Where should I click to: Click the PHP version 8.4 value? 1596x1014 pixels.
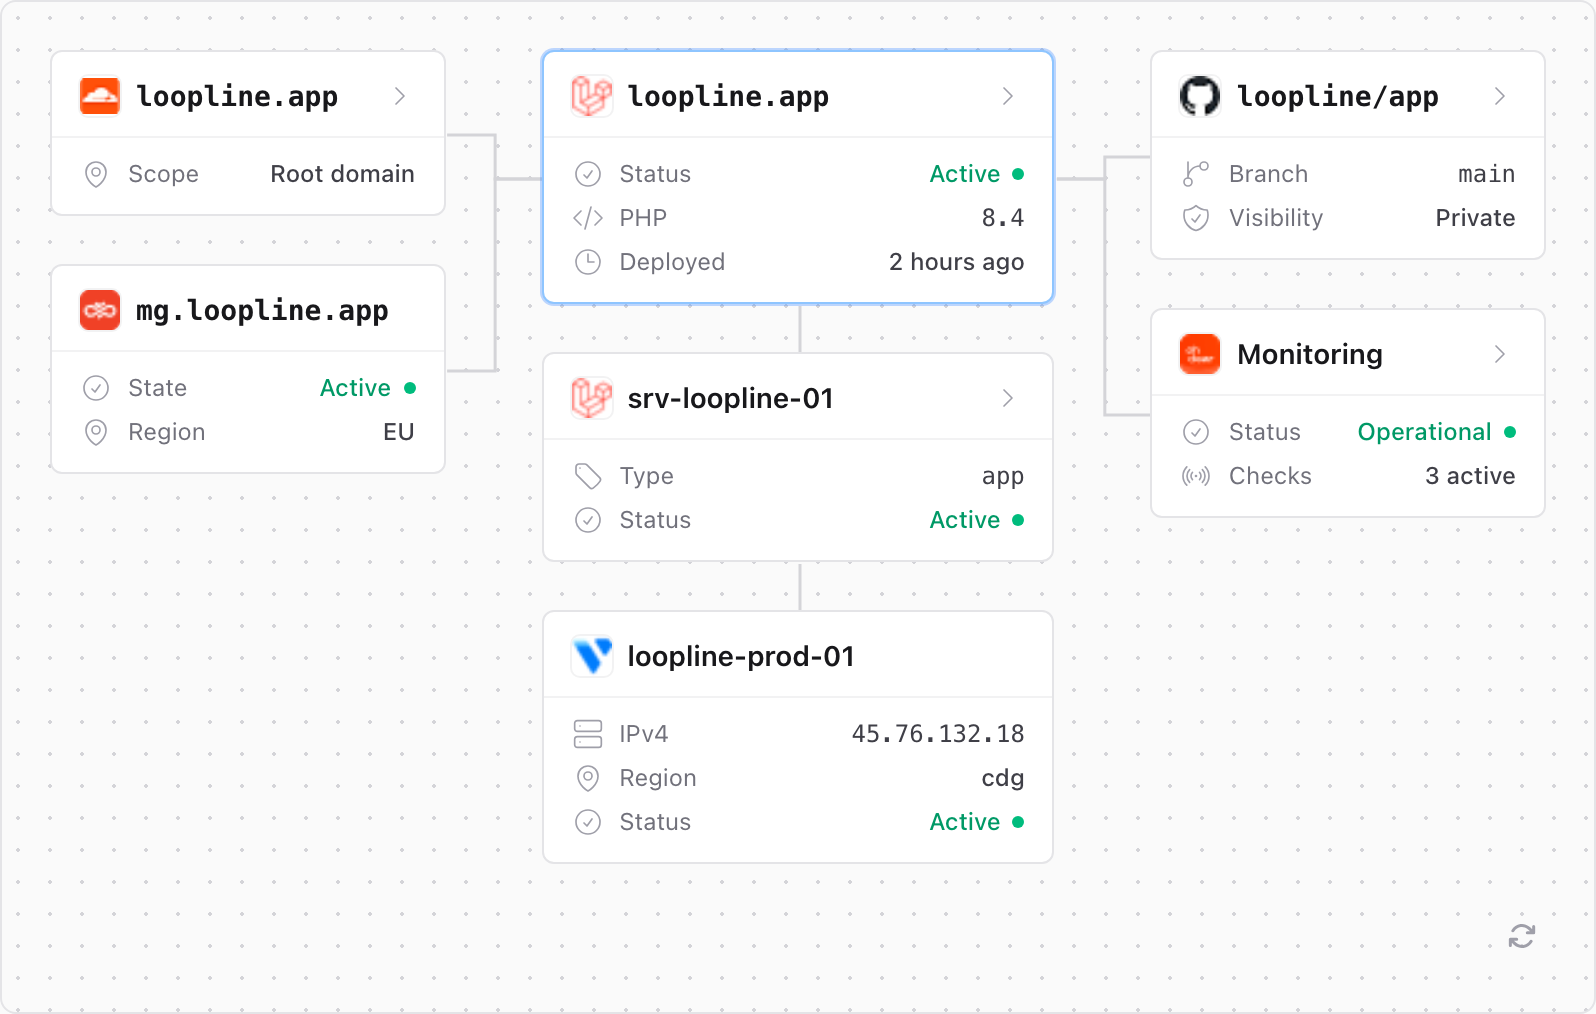coord(1003,218)
